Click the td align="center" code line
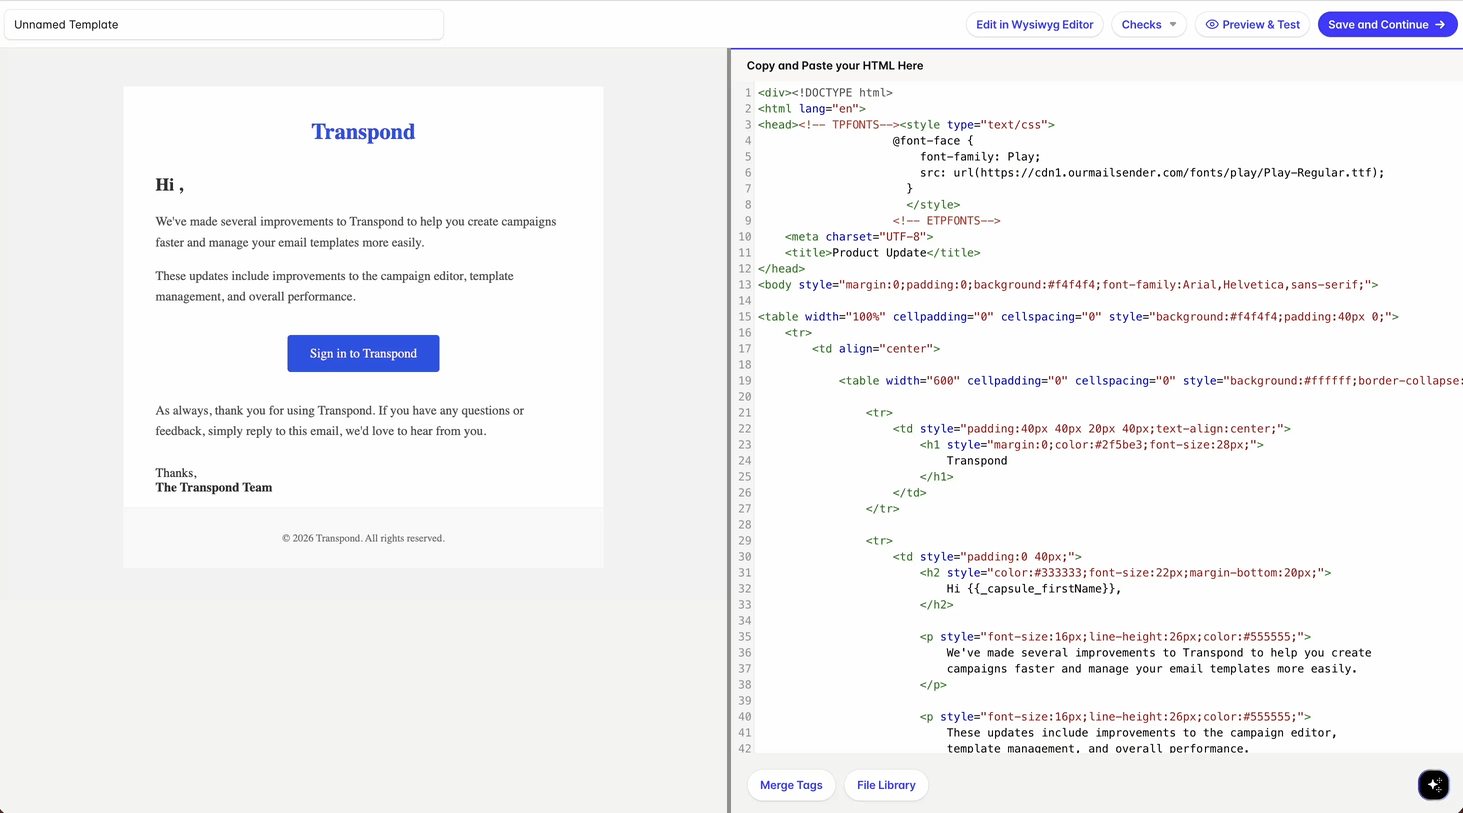The image size is (1463, 813). [876, 349]
